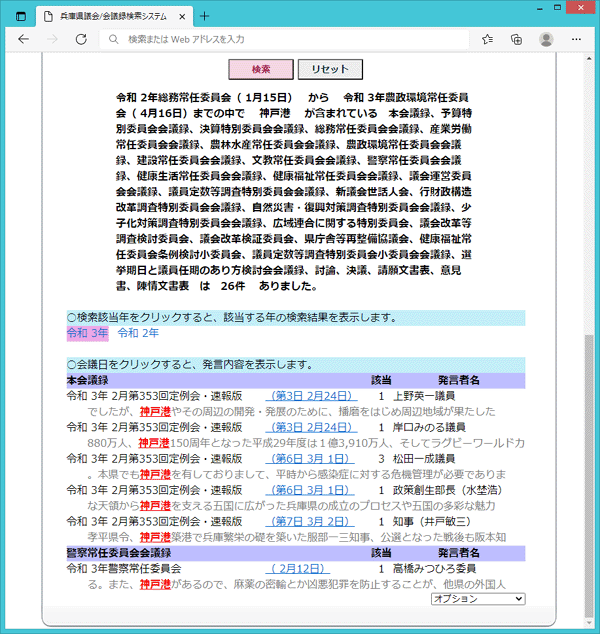Screen dimensions: 600x634
Task: Click speaker name 高橋みつひろ委員
Action: 434,569
